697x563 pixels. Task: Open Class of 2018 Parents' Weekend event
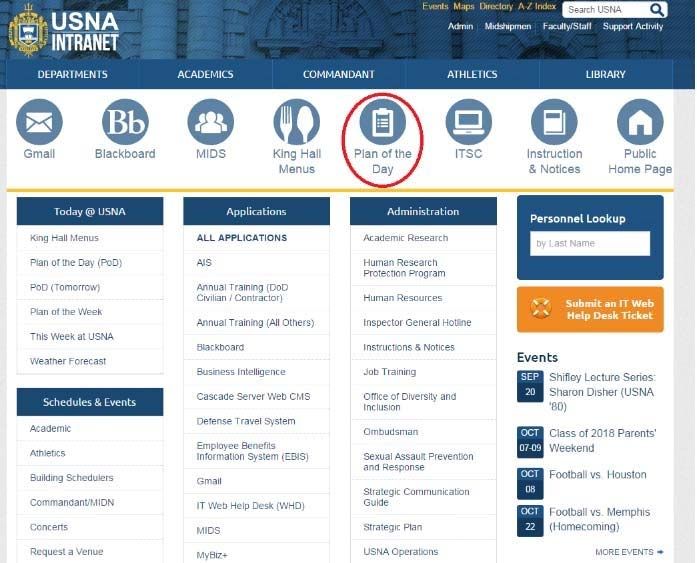click(x=602, y=441)
